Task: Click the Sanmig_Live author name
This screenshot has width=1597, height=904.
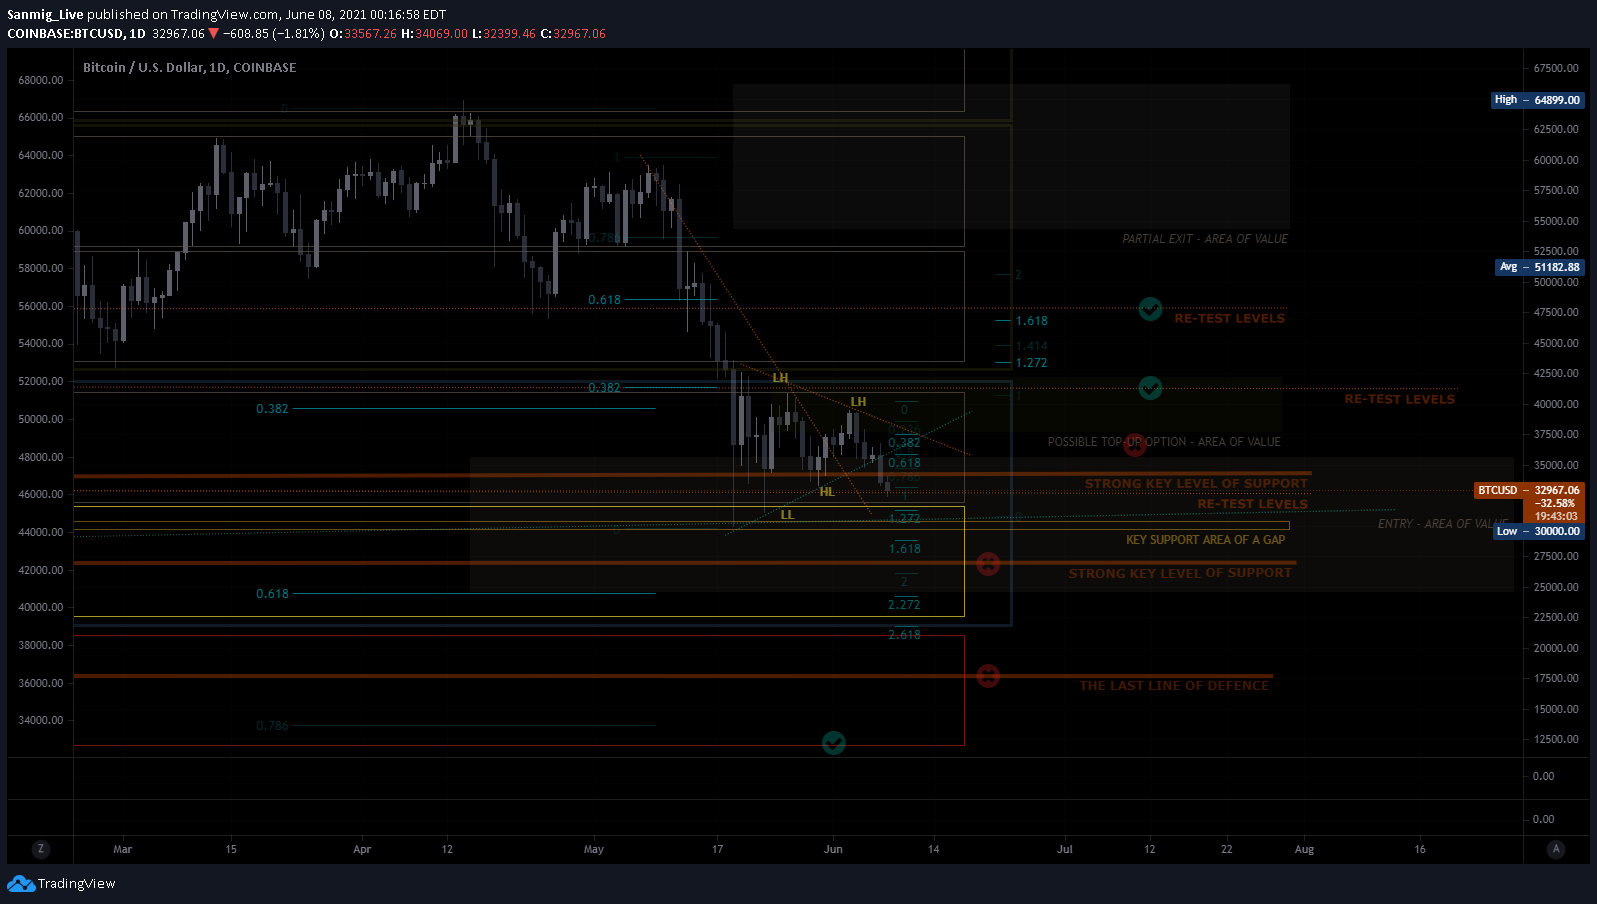Action: tap(45, 15)
